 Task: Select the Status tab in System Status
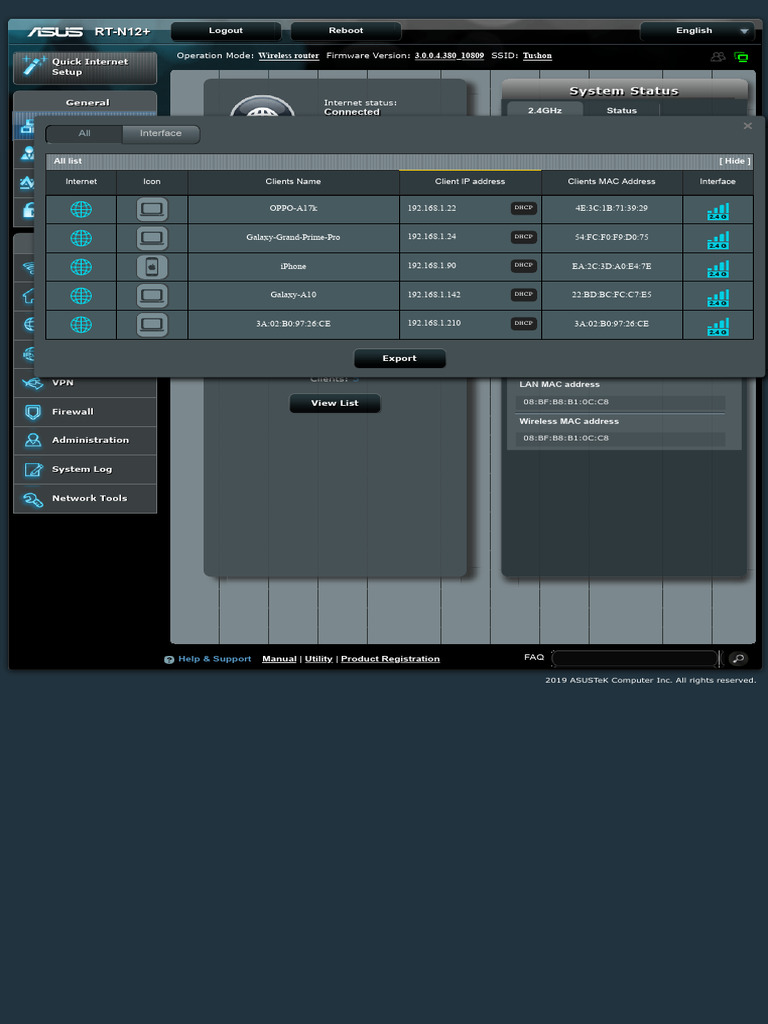pyautogui.click(x=622, y=110)
